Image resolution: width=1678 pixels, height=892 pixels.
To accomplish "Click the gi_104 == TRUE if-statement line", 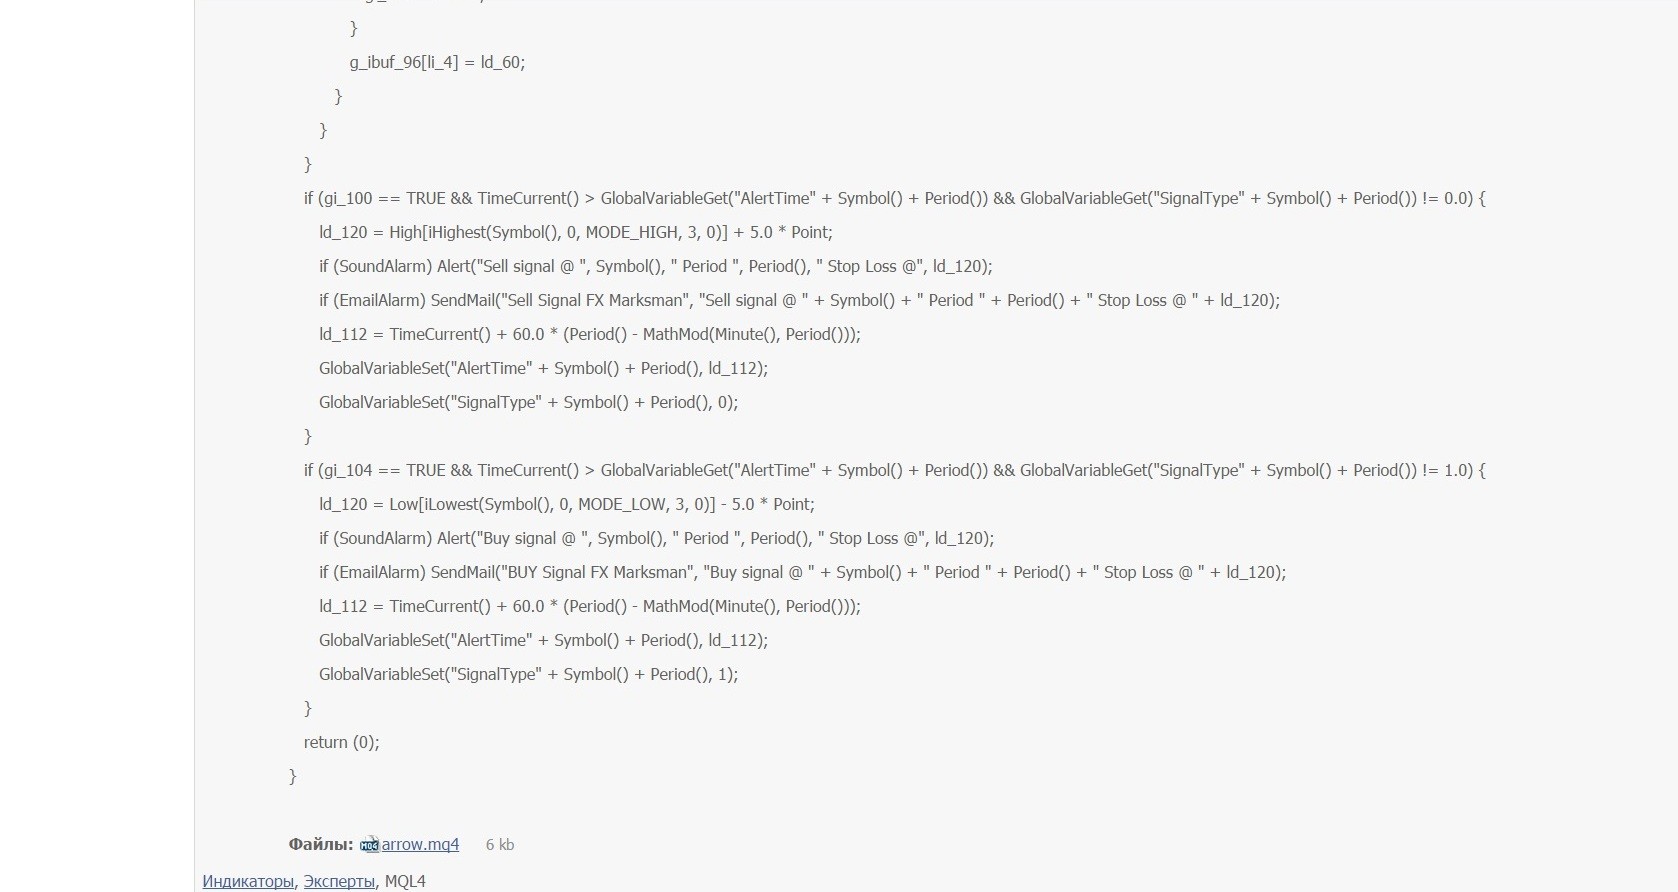I will click(894, 470).
